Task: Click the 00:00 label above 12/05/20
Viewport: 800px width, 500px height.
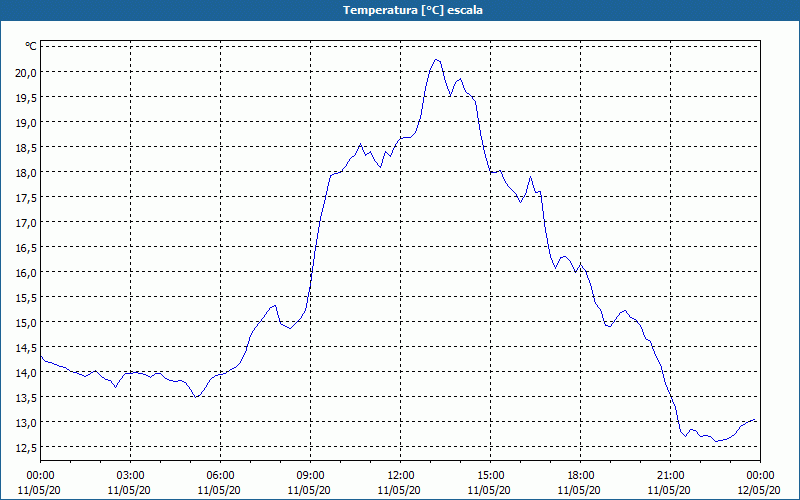Action: (x=760, y=475)
